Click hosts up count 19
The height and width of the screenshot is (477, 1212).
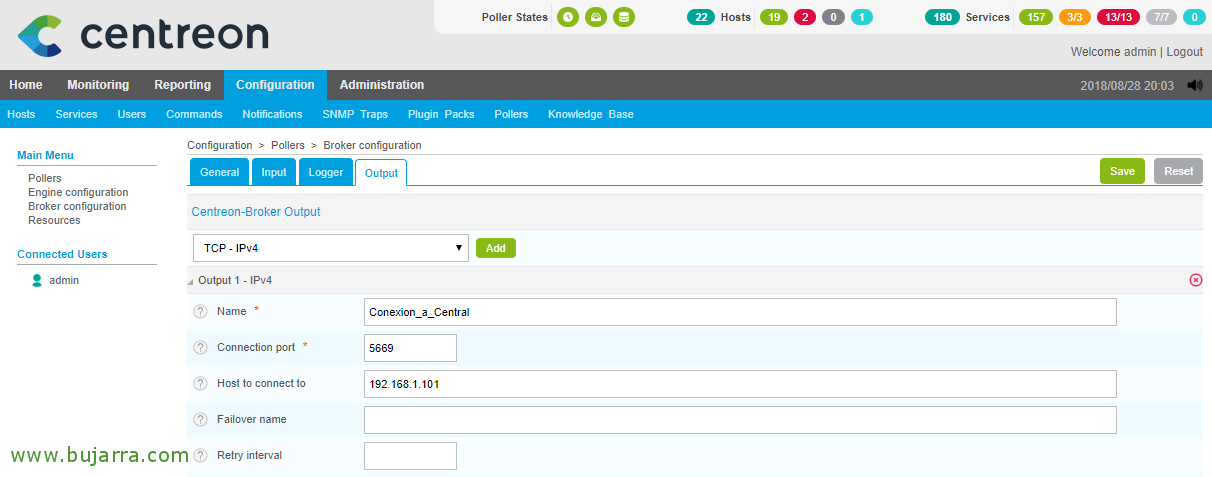click(x=774, y=17)
